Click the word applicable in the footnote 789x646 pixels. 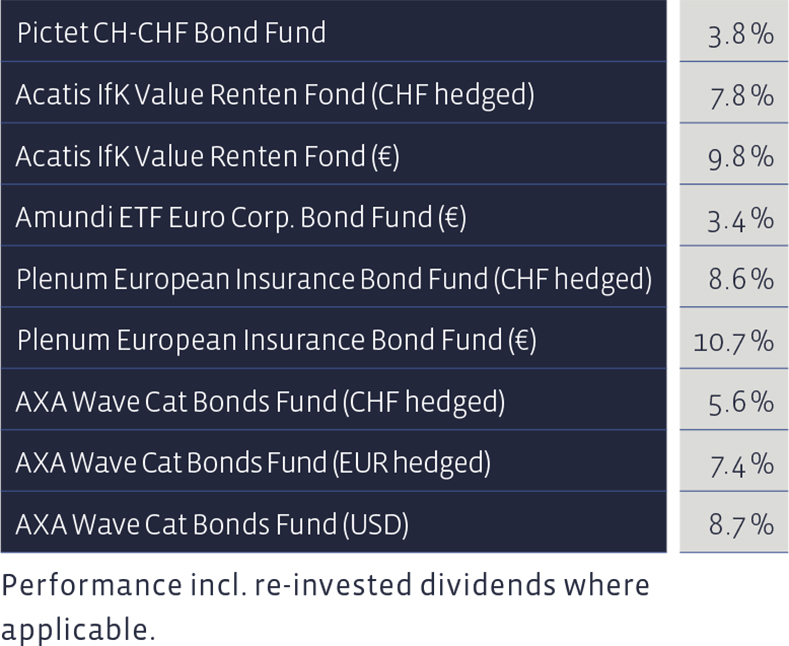point(77,629)
